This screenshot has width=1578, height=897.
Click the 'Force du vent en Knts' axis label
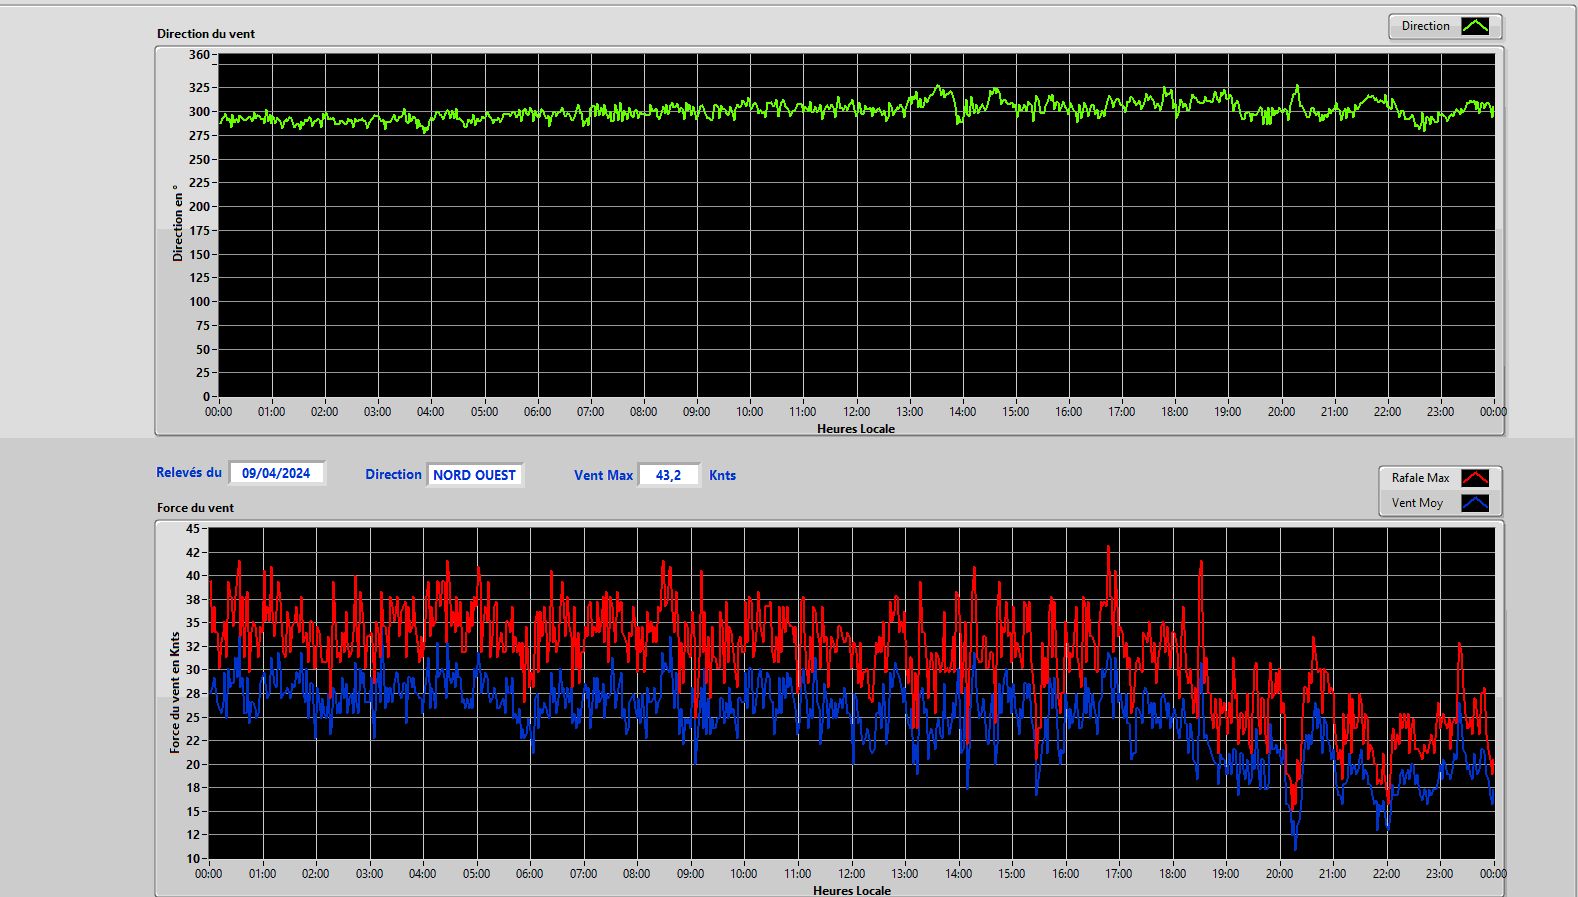coord(175,692)
